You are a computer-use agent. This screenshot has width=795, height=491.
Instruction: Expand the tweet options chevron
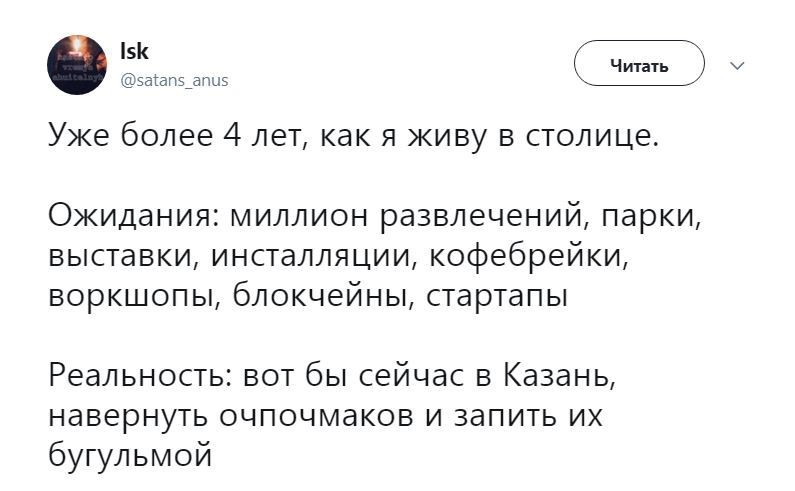(x=738, y=66)
